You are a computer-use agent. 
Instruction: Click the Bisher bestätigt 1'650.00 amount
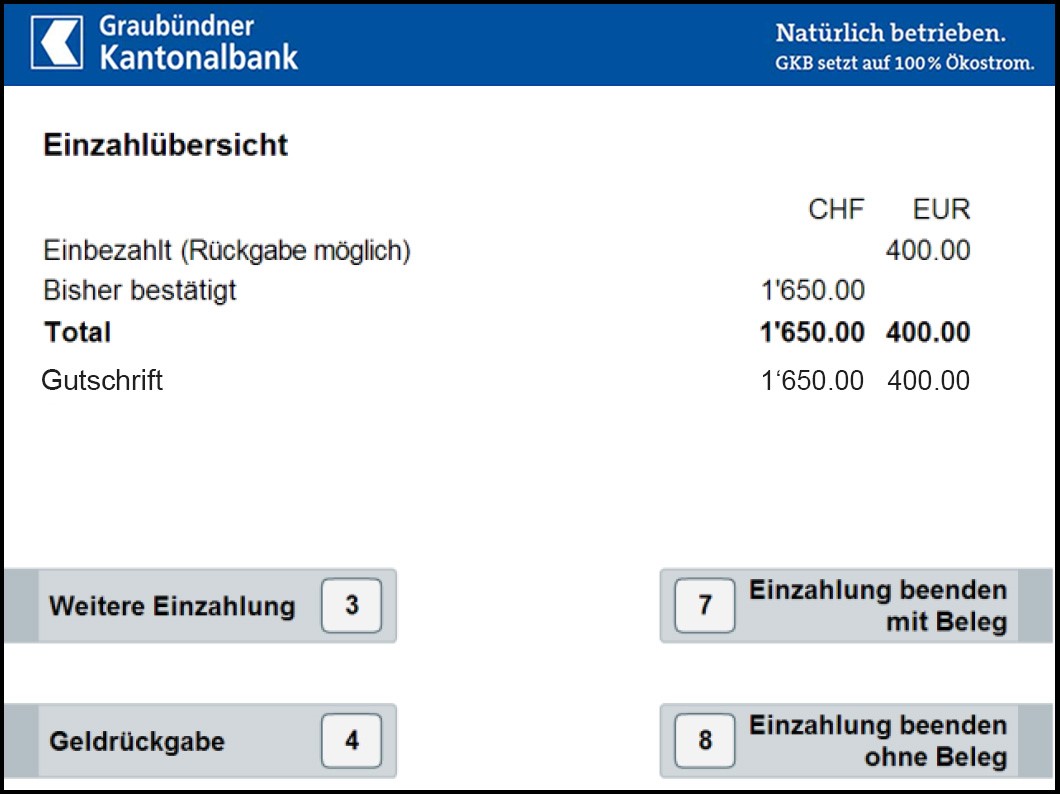click(x=813, y=291)
